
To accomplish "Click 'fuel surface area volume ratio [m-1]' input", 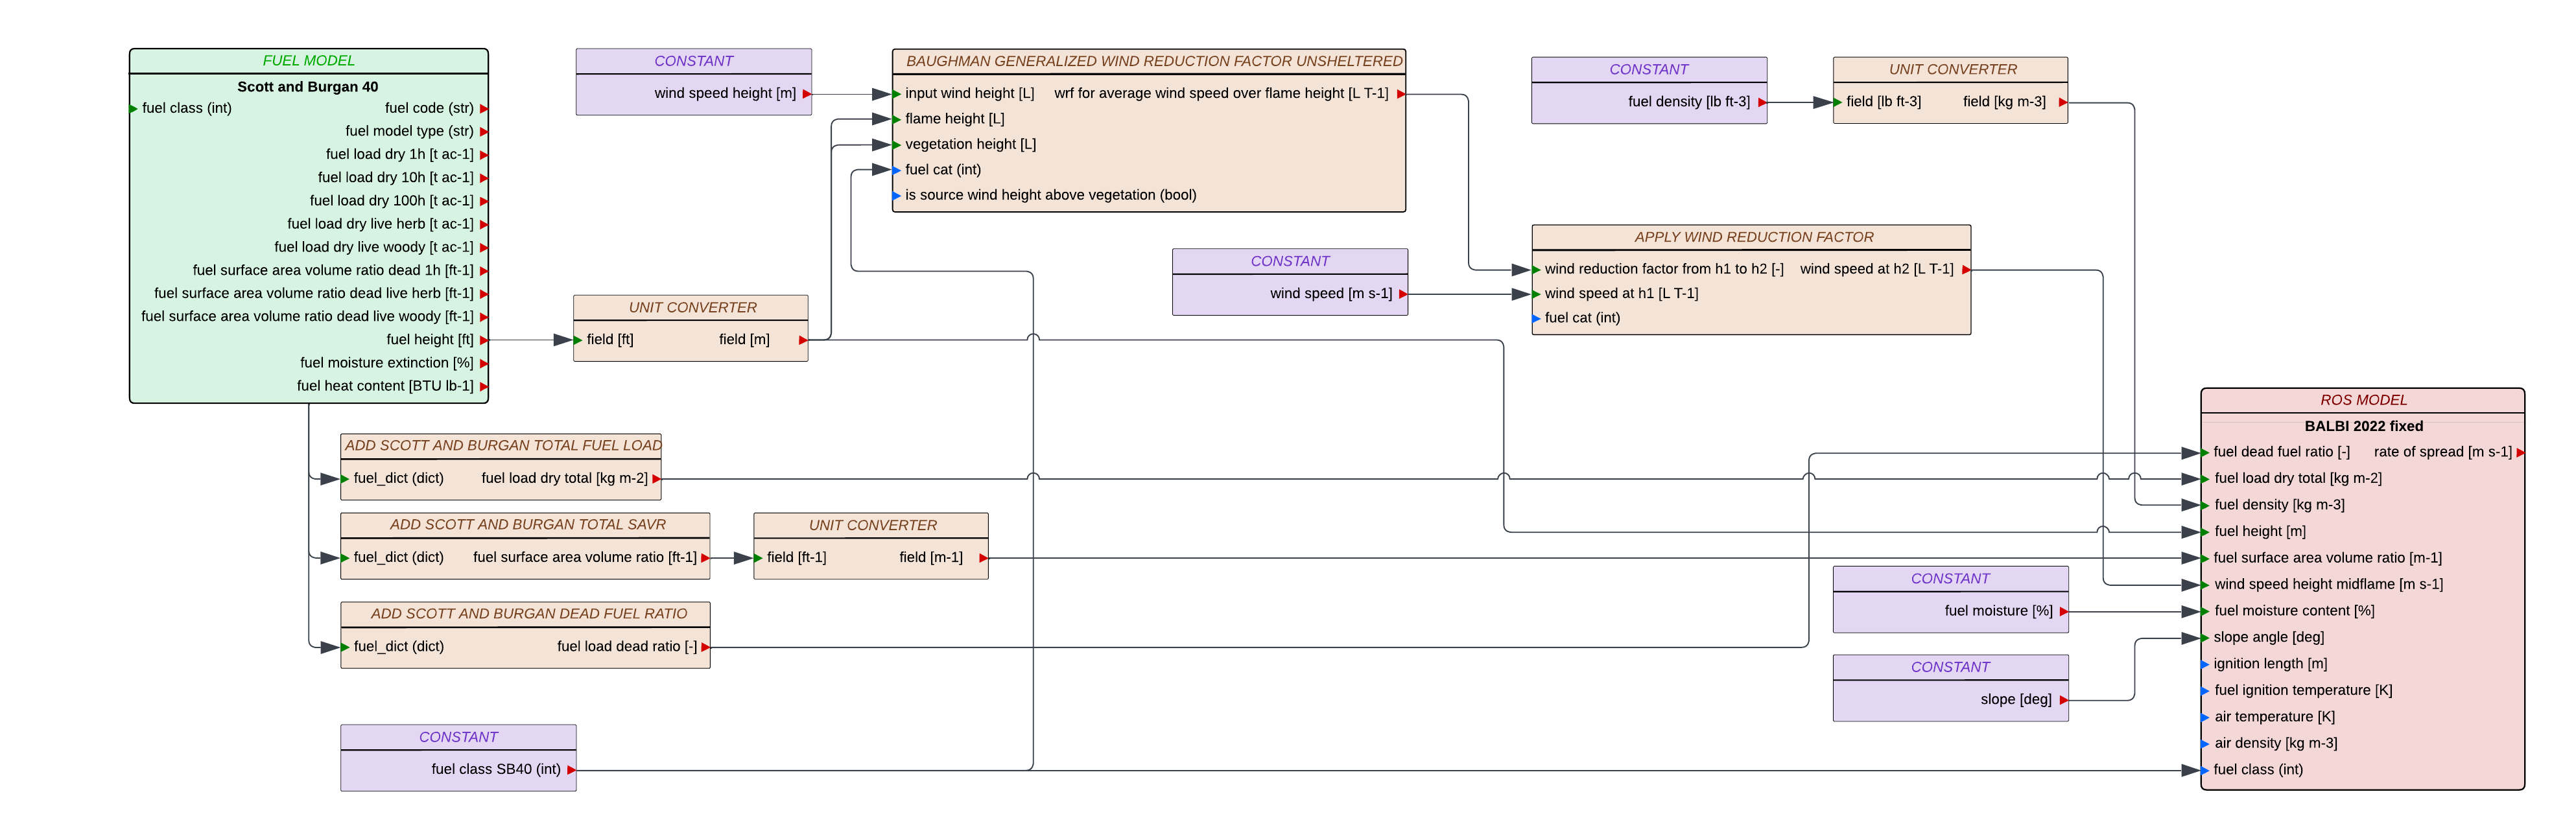I will pos(2327,558).
